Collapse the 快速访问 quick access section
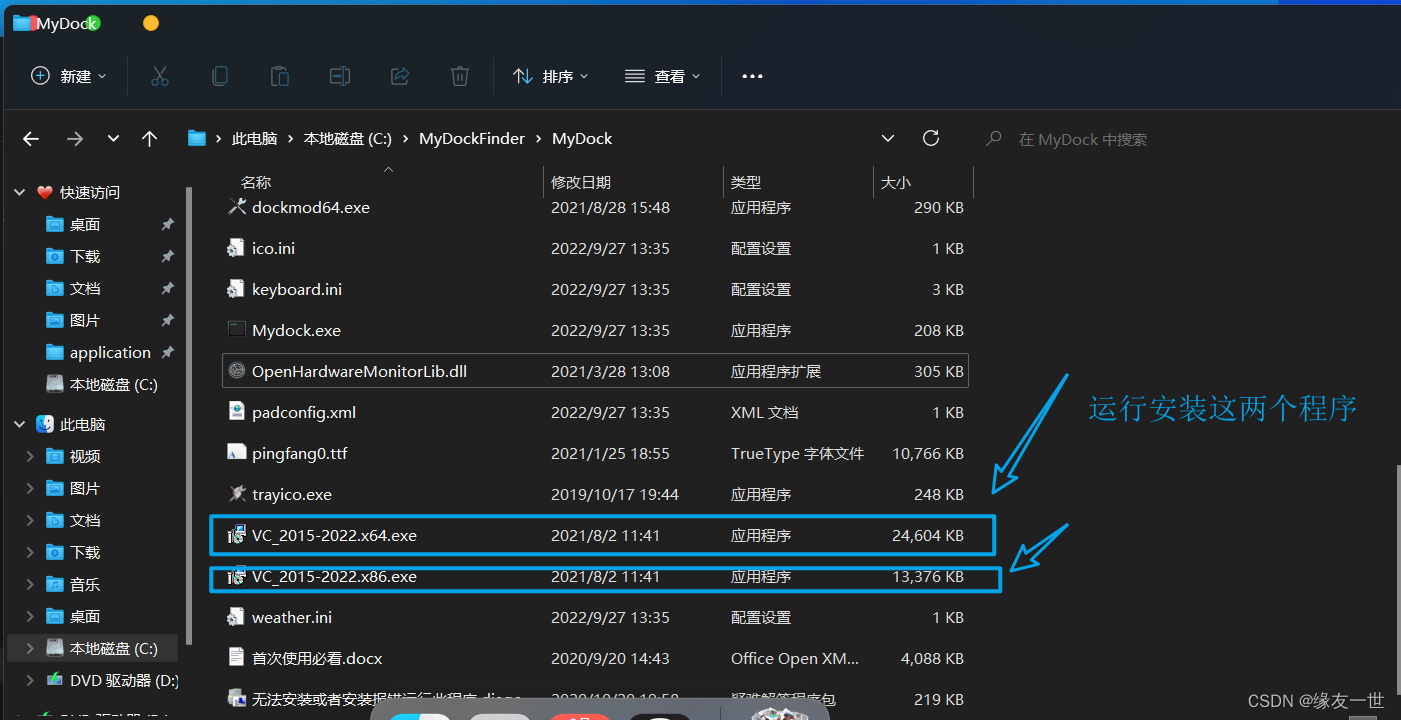1401x720 pixels. point(20,192)
